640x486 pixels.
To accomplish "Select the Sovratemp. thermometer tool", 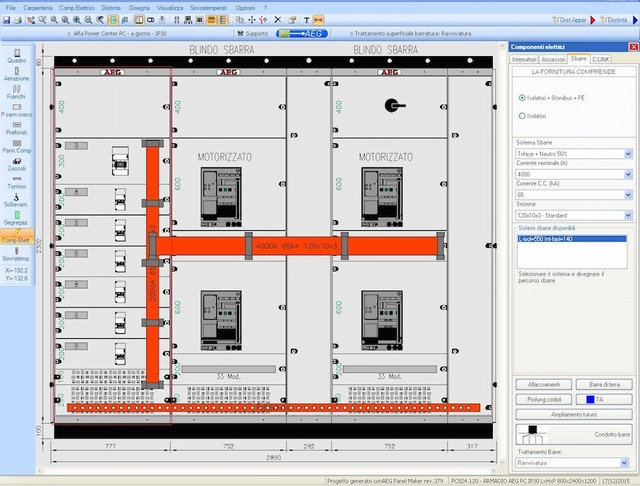I will click(x=17, y=254).
